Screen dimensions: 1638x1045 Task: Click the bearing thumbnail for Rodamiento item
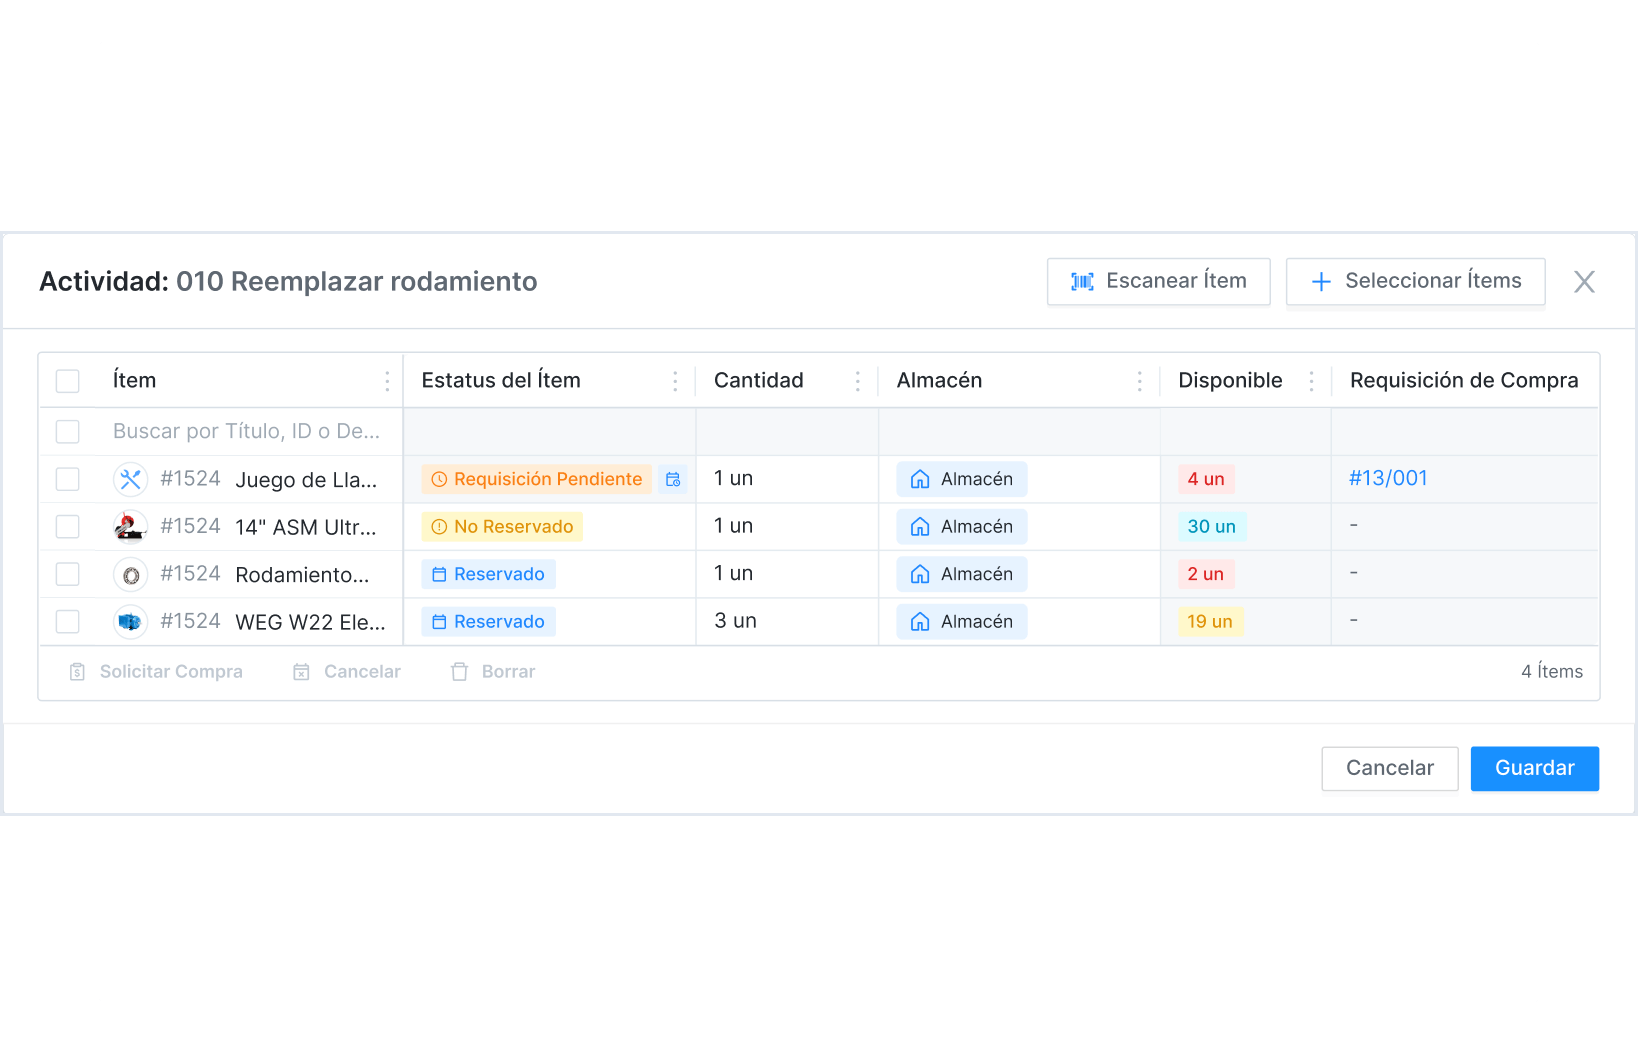pyautogui.click(x=130, y=575)
